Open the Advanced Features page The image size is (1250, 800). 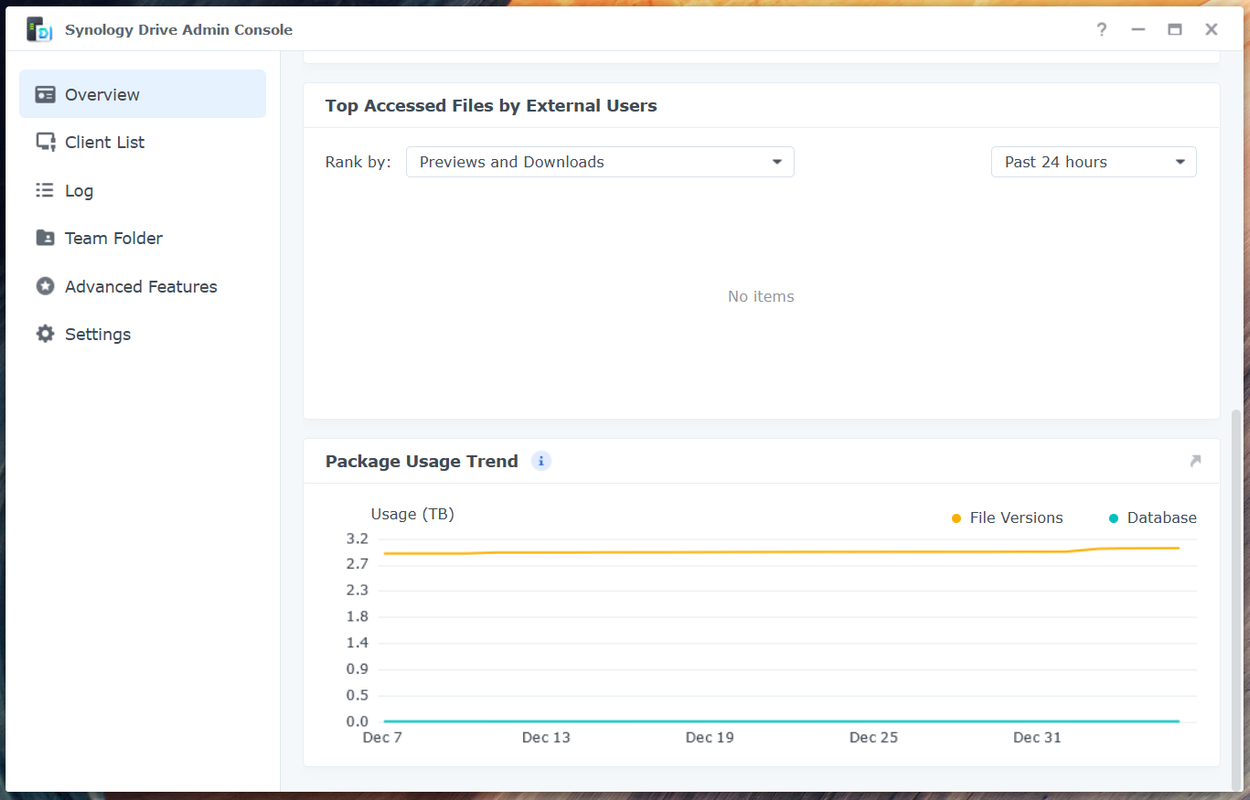143,286
